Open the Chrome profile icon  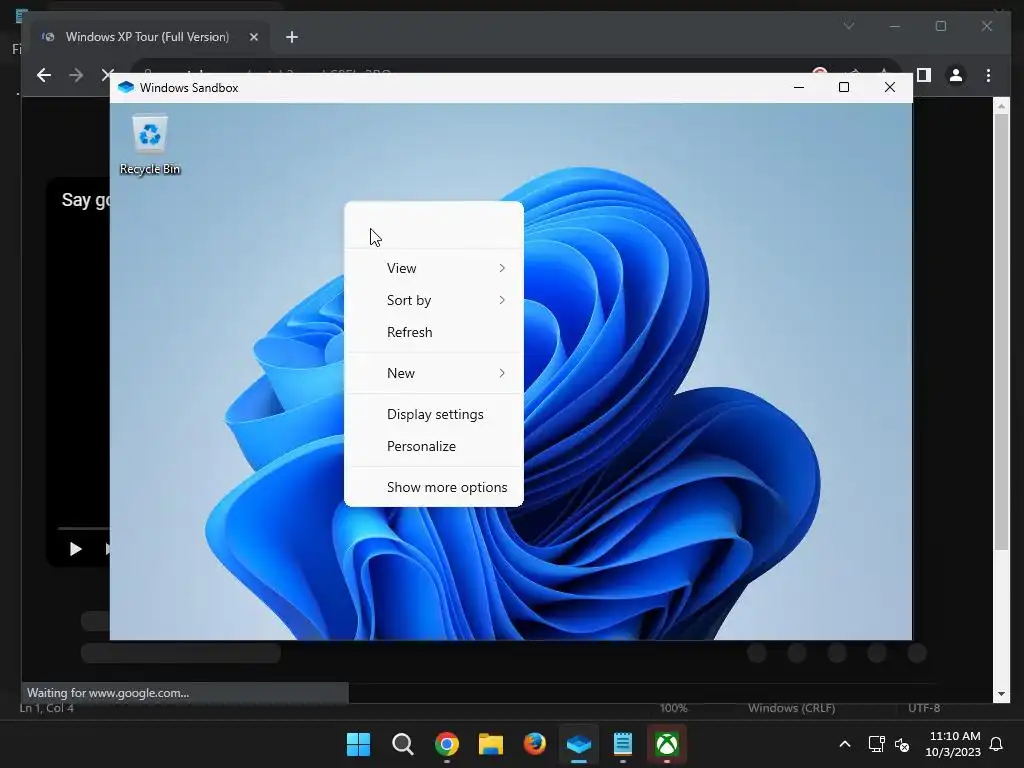955,75
